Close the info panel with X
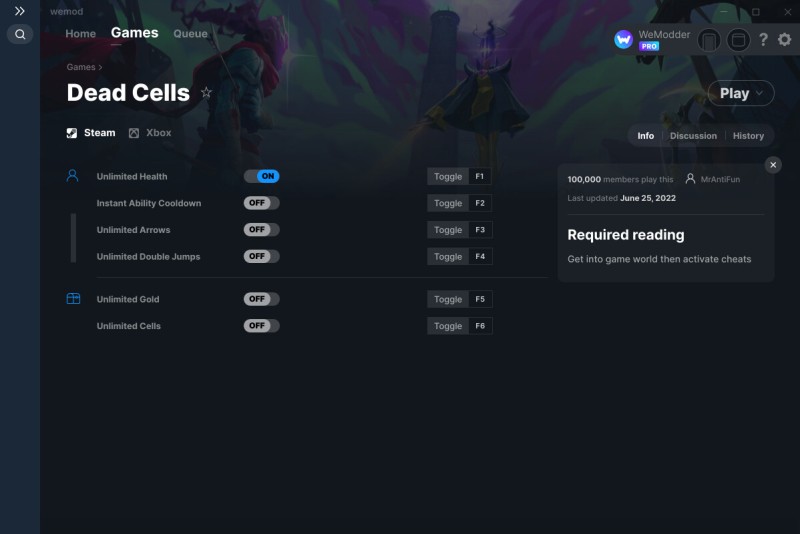Image resolution: width=800 pixels, height=534 pixels. 773,165
